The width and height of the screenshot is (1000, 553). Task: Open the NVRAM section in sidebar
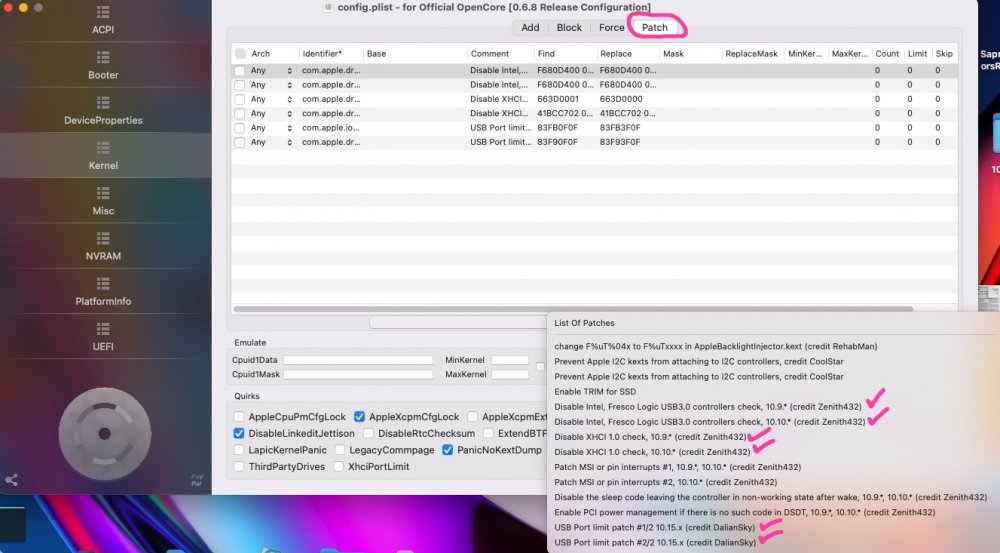coord(103,247)
